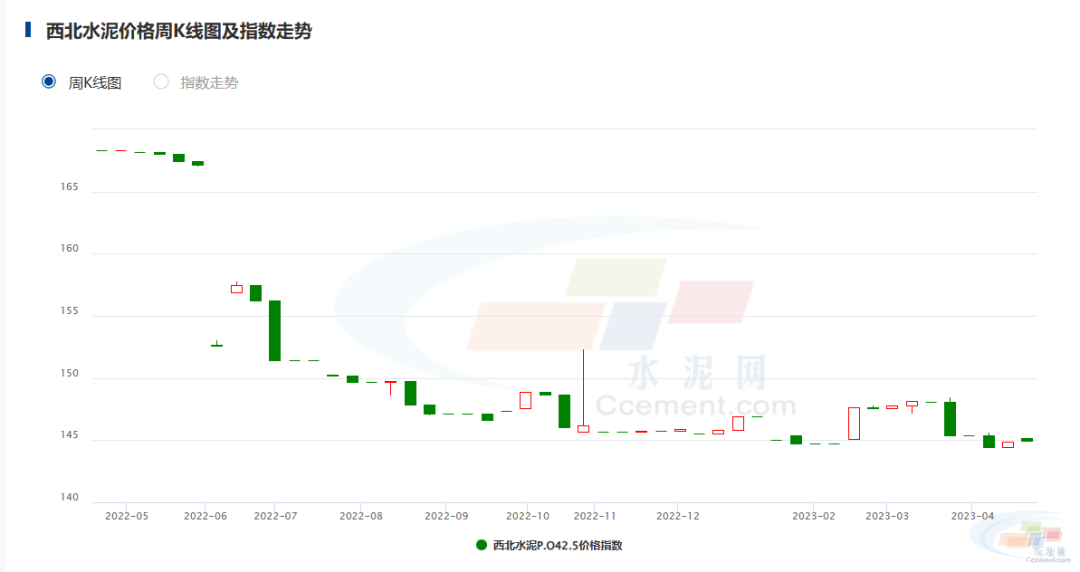Image resolution: width=1080 pixels, height=572 pixels.
Task: Click the 150 y-axis value
Action: point(69,374)
